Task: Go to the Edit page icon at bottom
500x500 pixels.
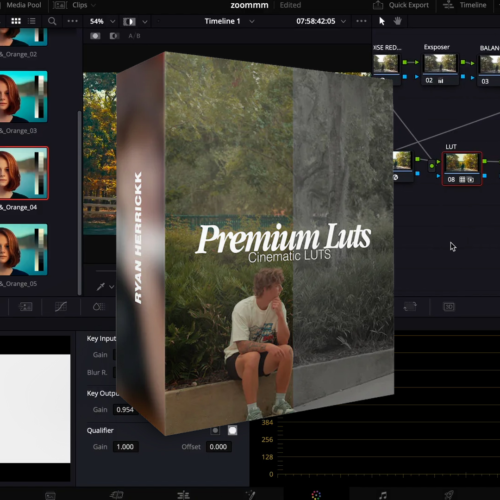Action: click(x=183, y=495)
